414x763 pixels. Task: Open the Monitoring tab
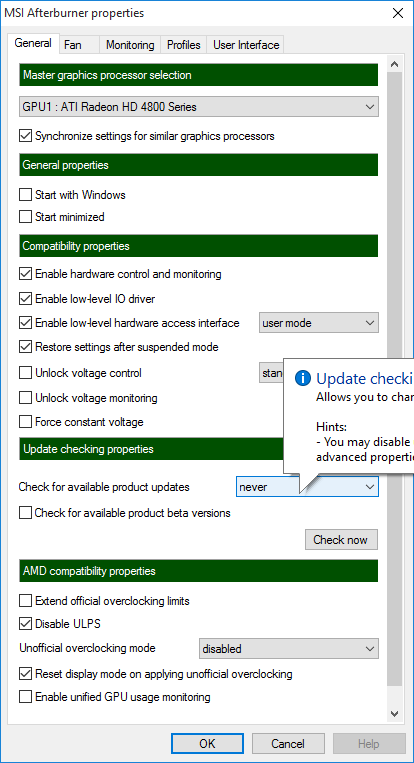tap(130, 45)
